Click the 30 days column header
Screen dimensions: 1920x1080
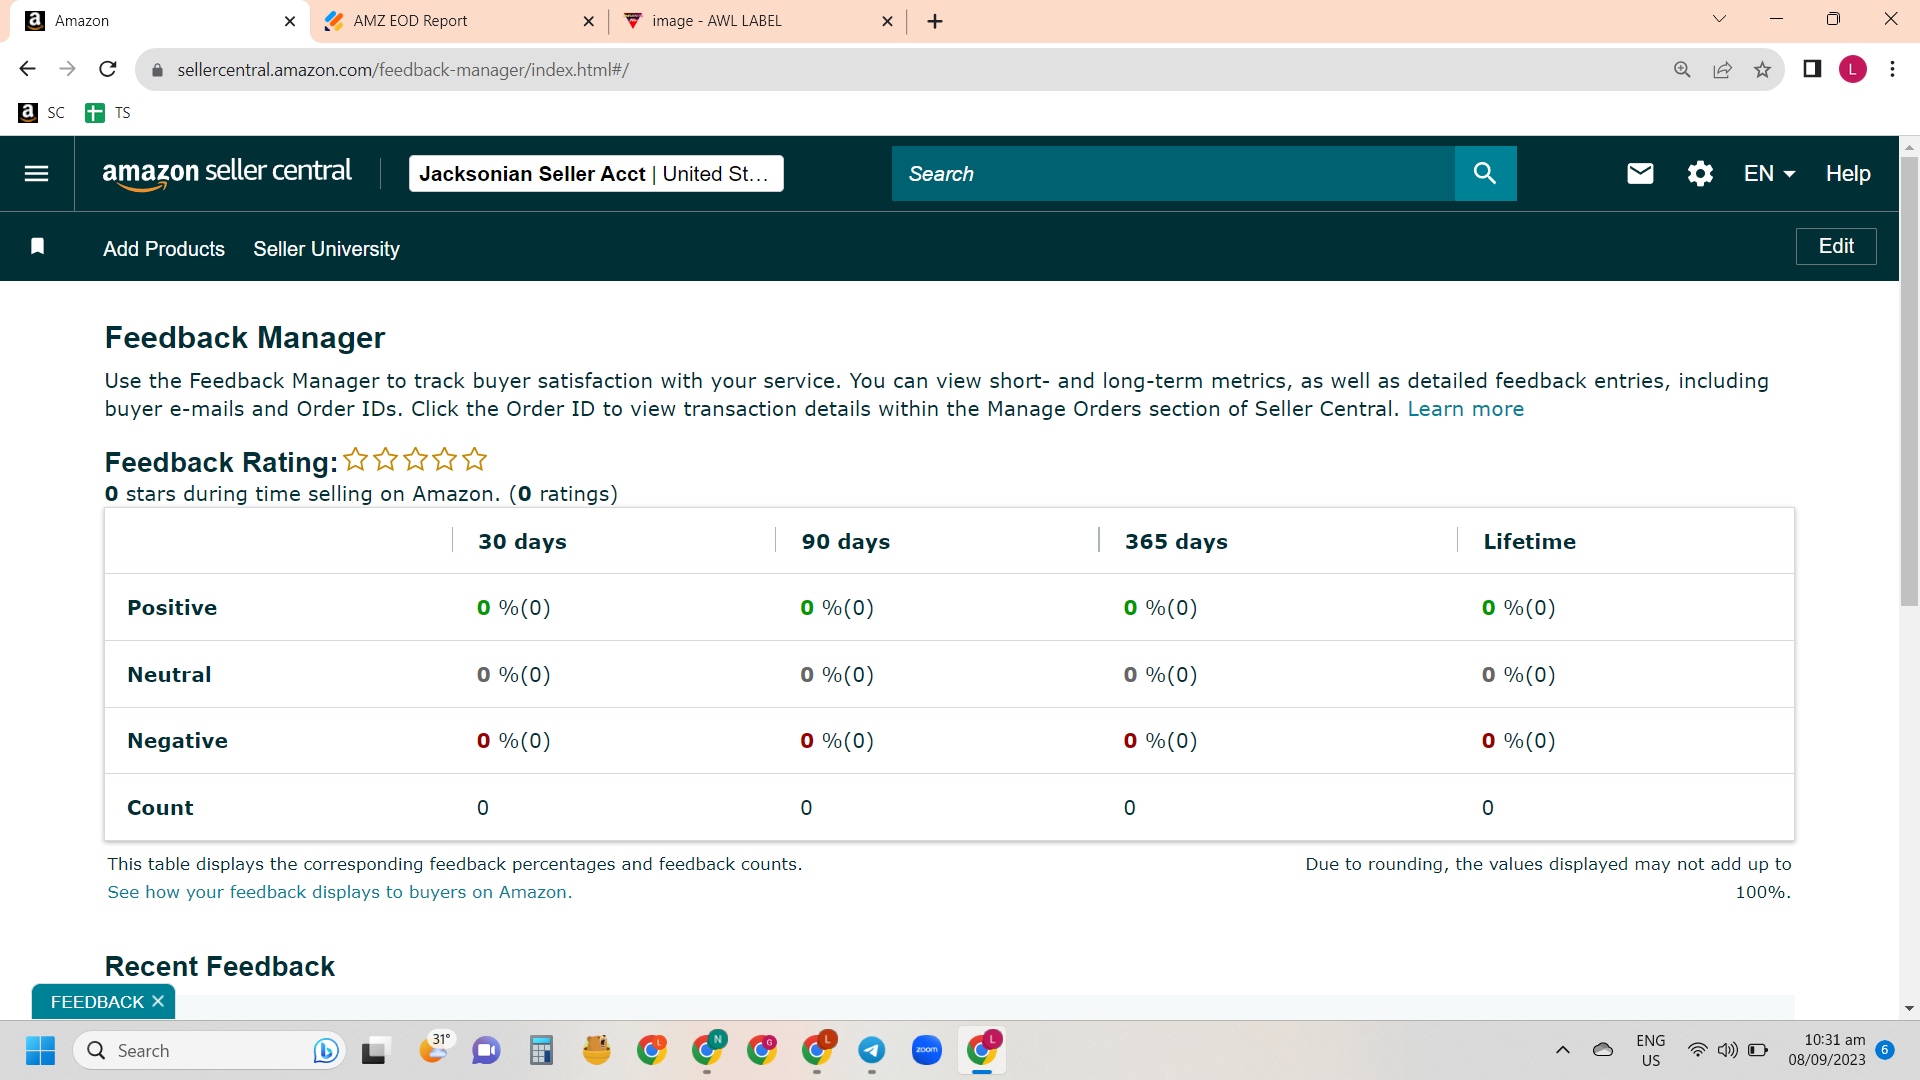click(x=522, y=542)
